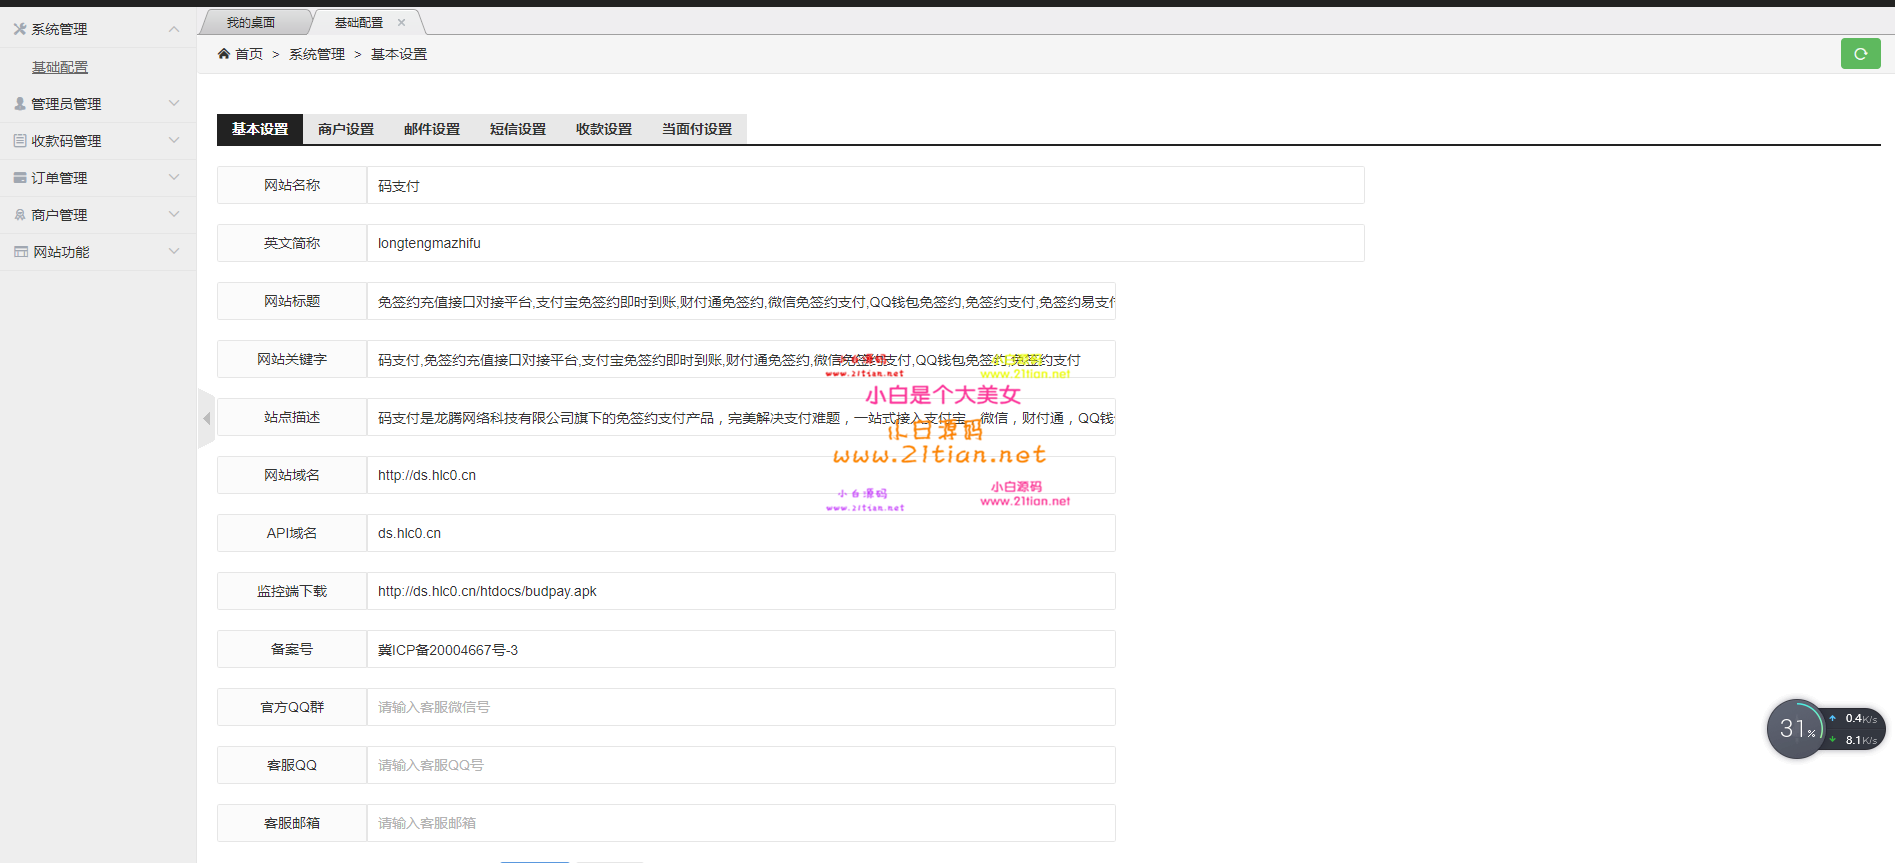Switch to the 基础配置 page tab
Viewport: 1895px width, 863px height.
click(359, 22)
